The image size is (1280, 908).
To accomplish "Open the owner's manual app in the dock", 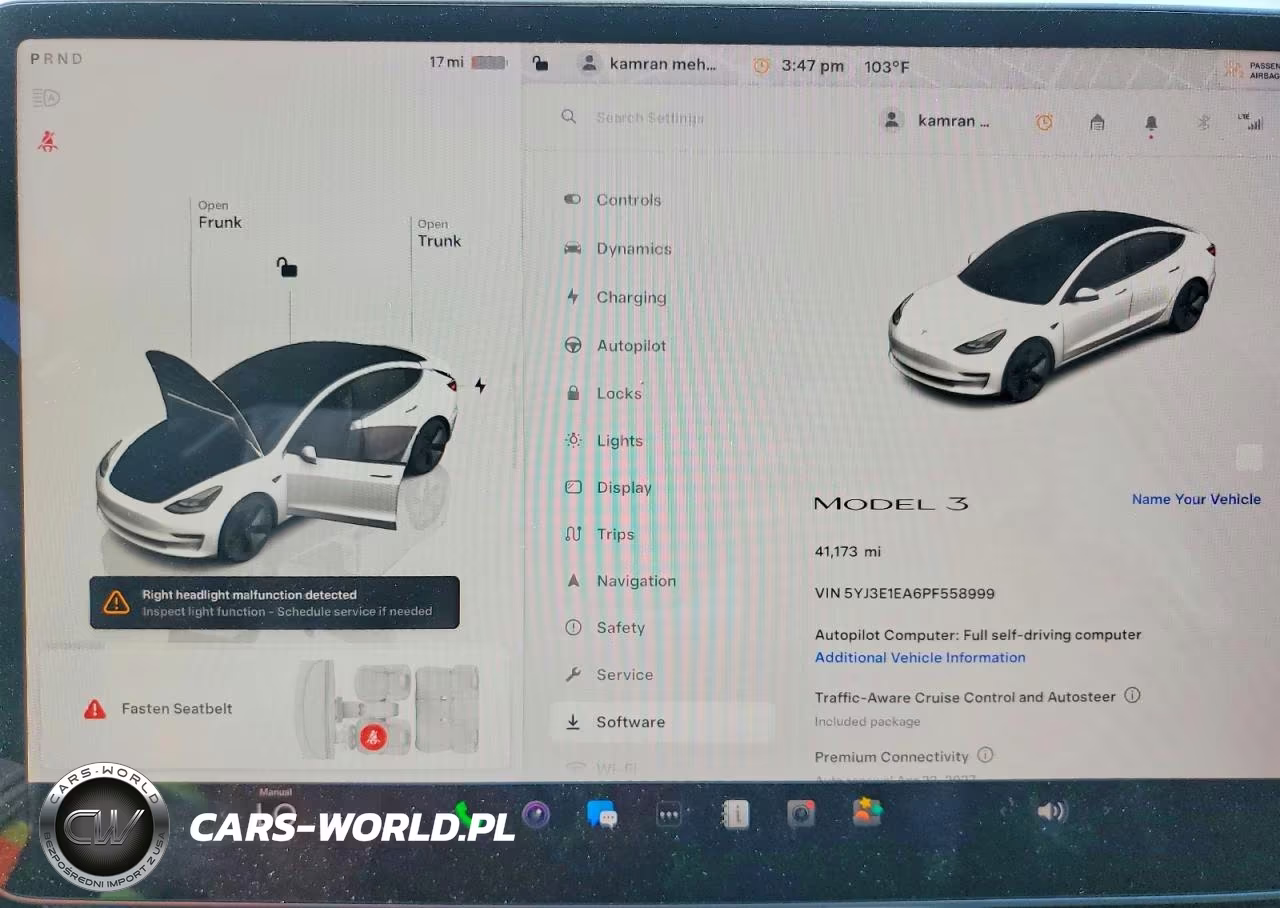I will tap(735, 815).
